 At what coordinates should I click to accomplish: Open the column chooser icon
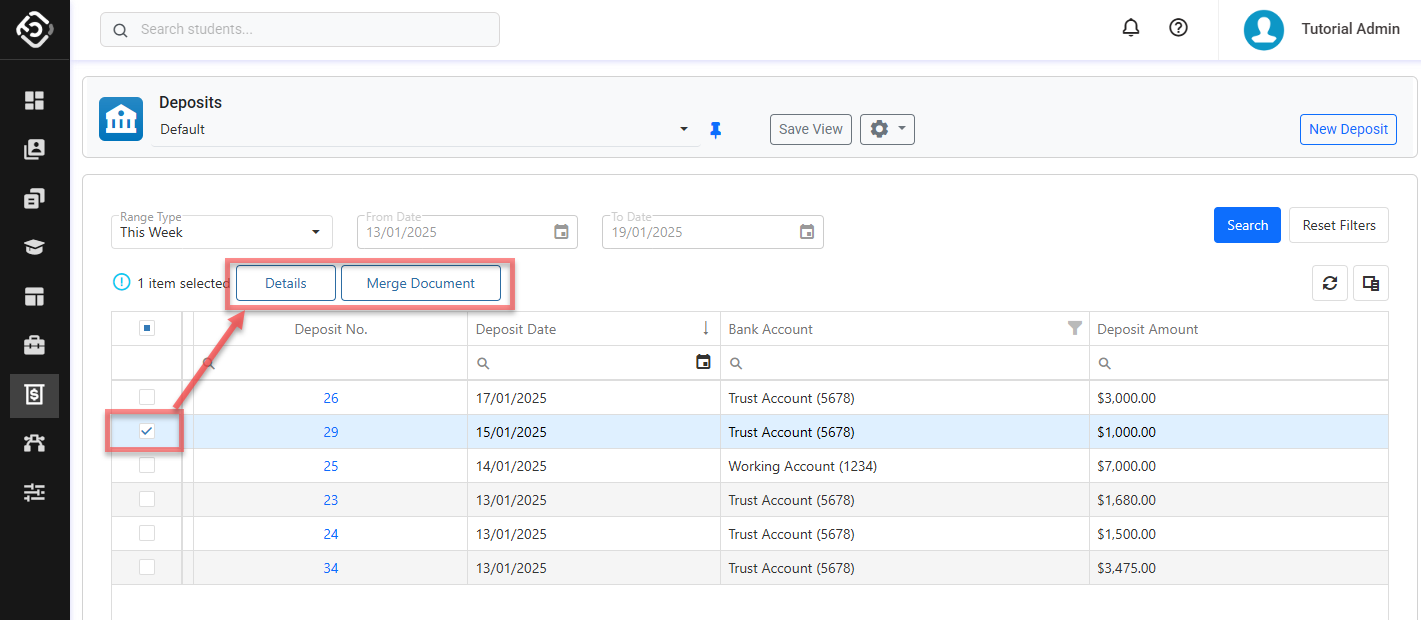point(1371,283)
